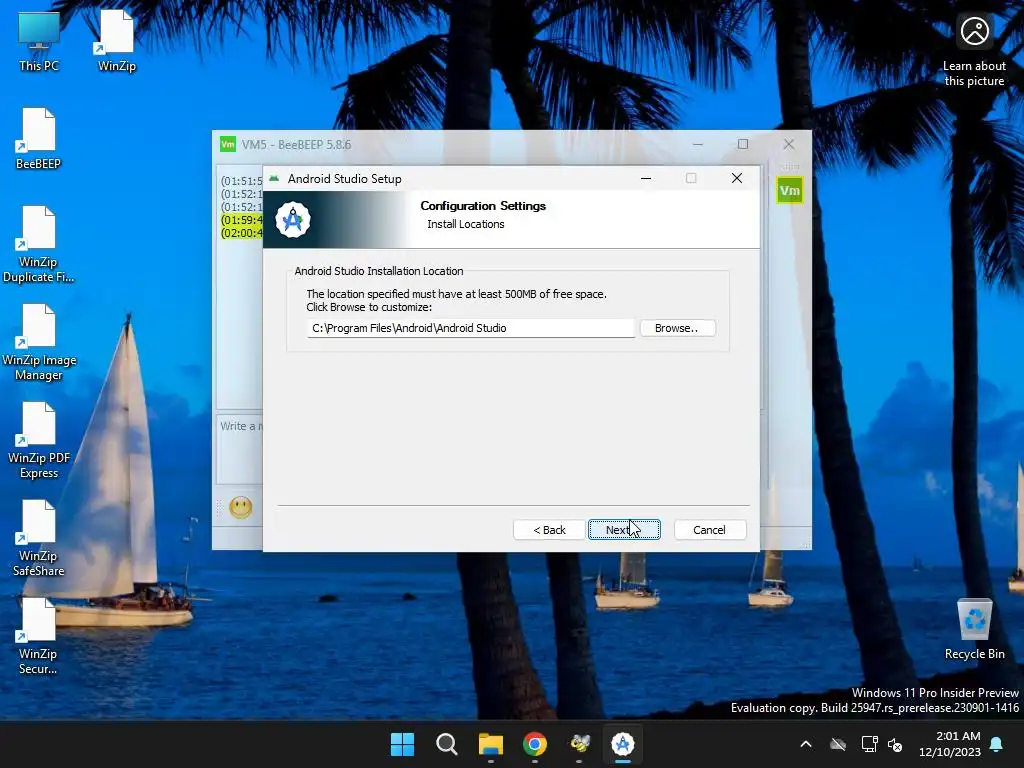Screen dimensions: 1024x768
Task: Click the Vm logo in the BeeBEEP title bar
Action: [x=228, y=144]
